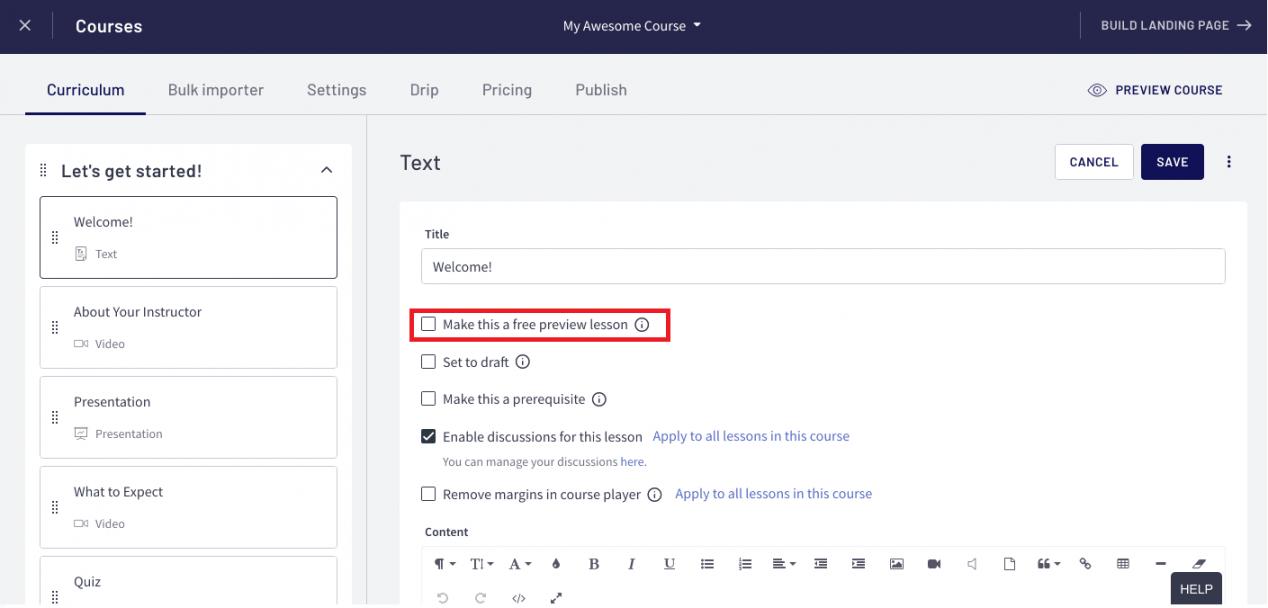The image size is (1268, 608).
Task: Pick a text color with droplet icon
Action: point(556,564)
